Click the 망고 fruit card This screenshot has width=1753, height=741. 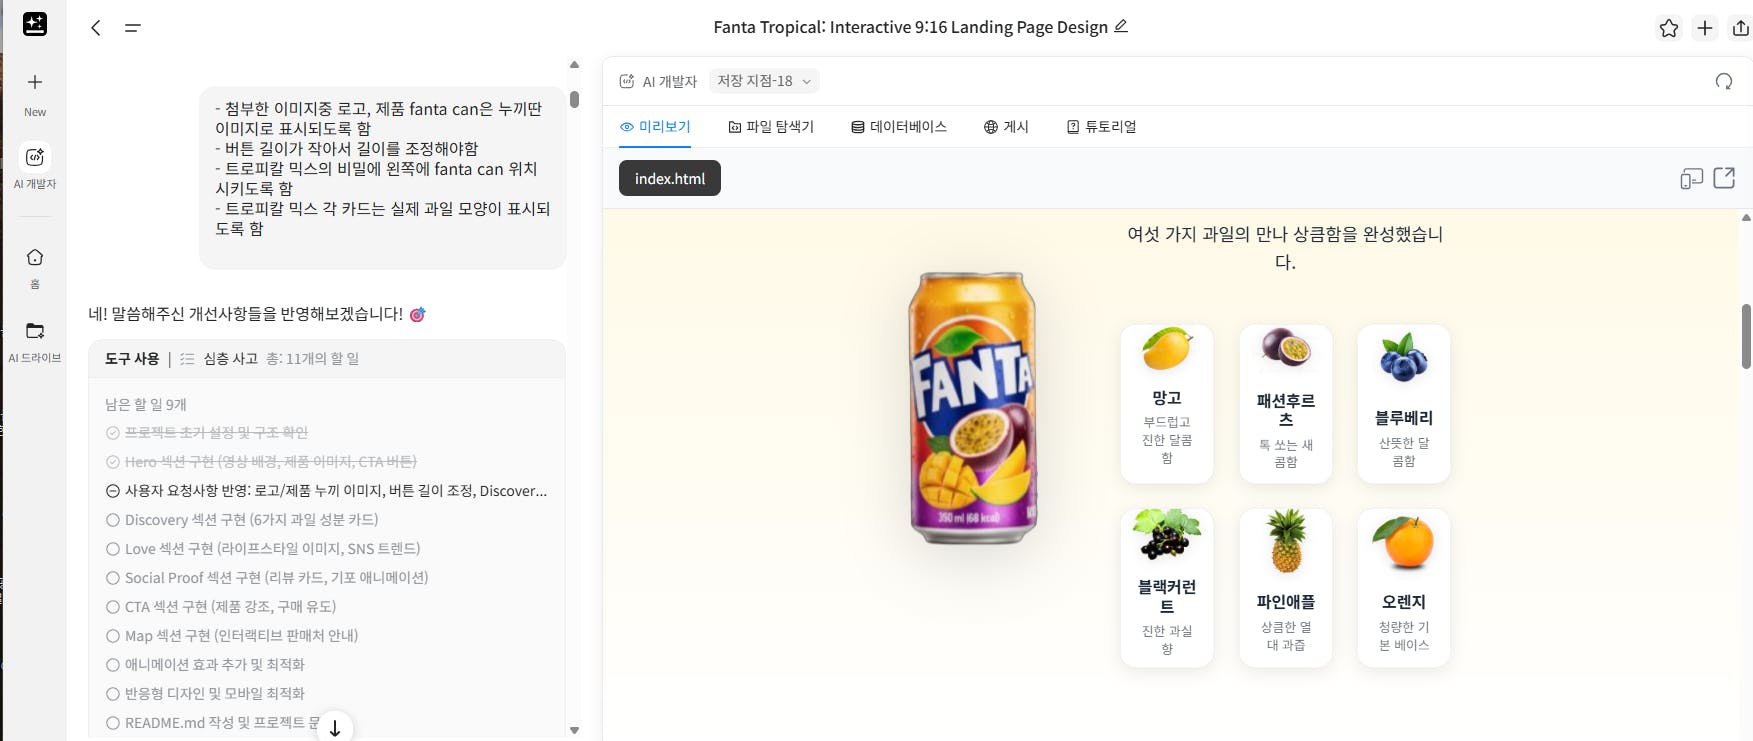tap(1167, 404)
